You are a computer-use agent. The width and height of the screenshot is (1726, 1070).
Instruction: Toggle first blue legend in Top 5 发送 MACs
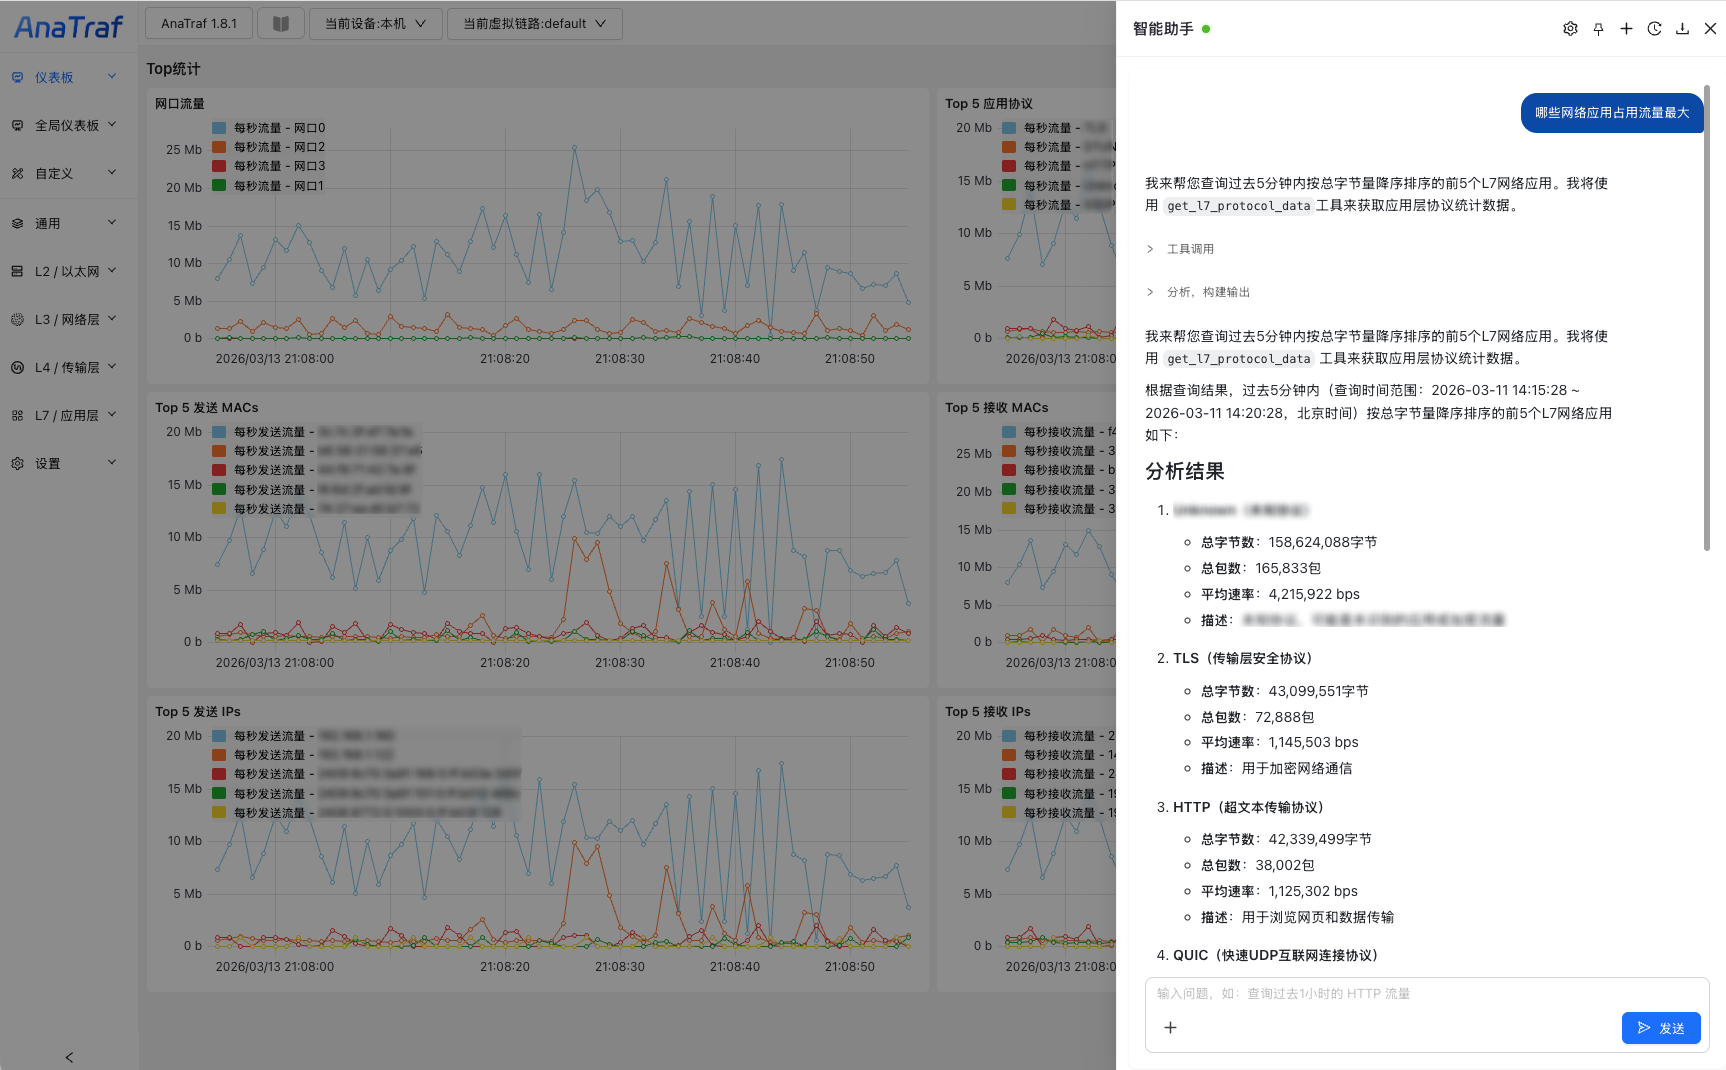click(x=314, y=432)
